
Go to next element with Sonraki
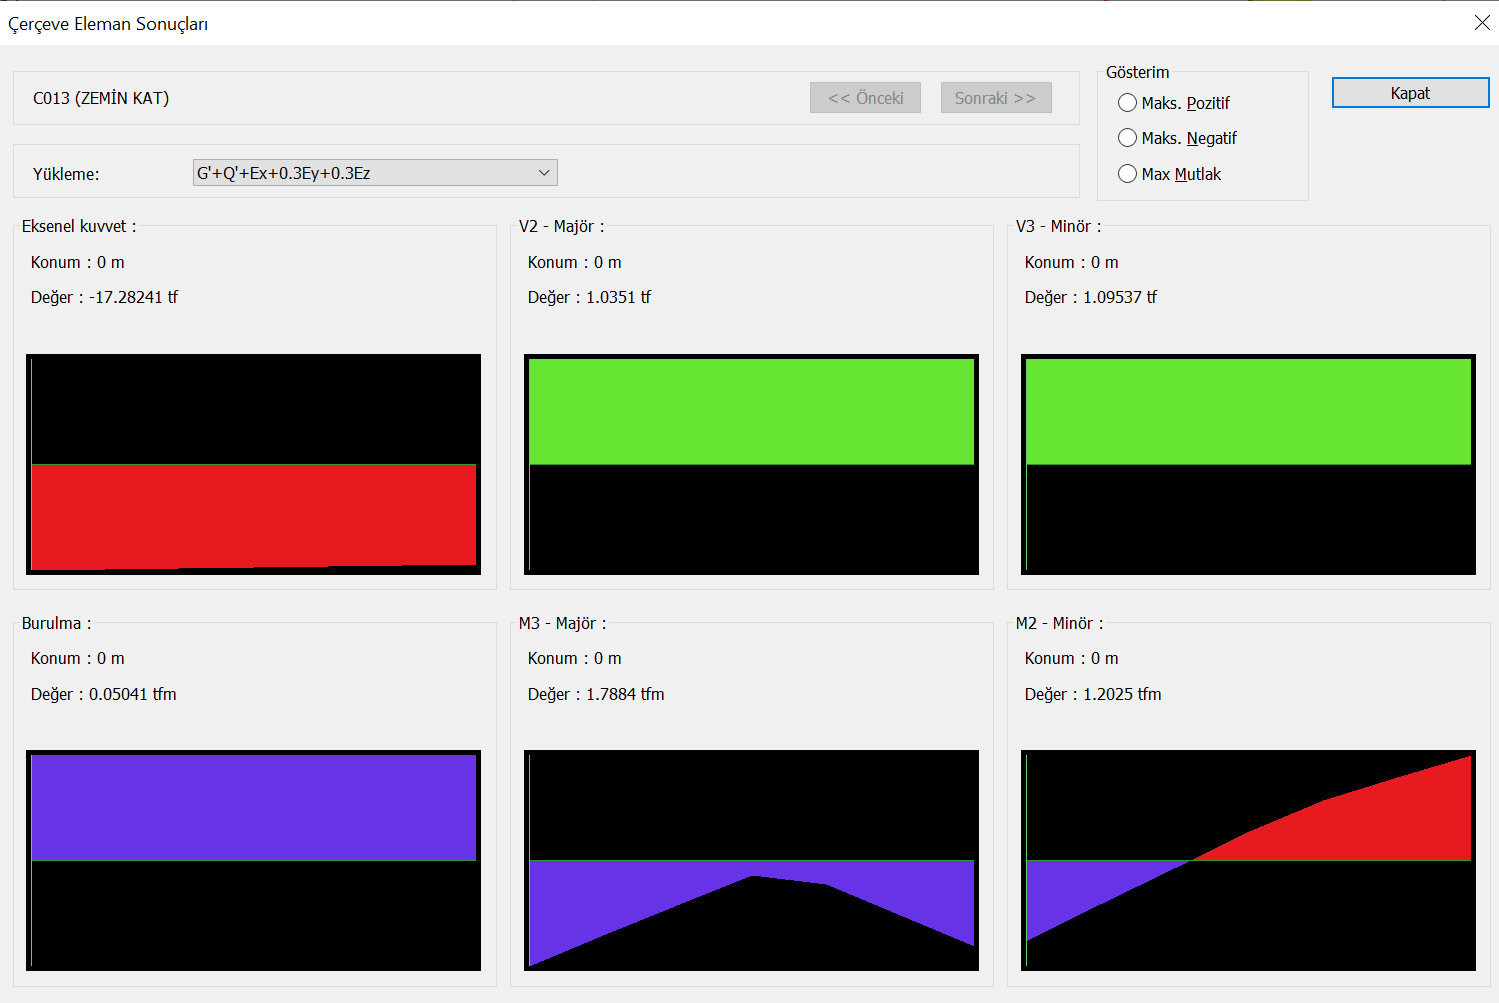[x=995, y=98]
